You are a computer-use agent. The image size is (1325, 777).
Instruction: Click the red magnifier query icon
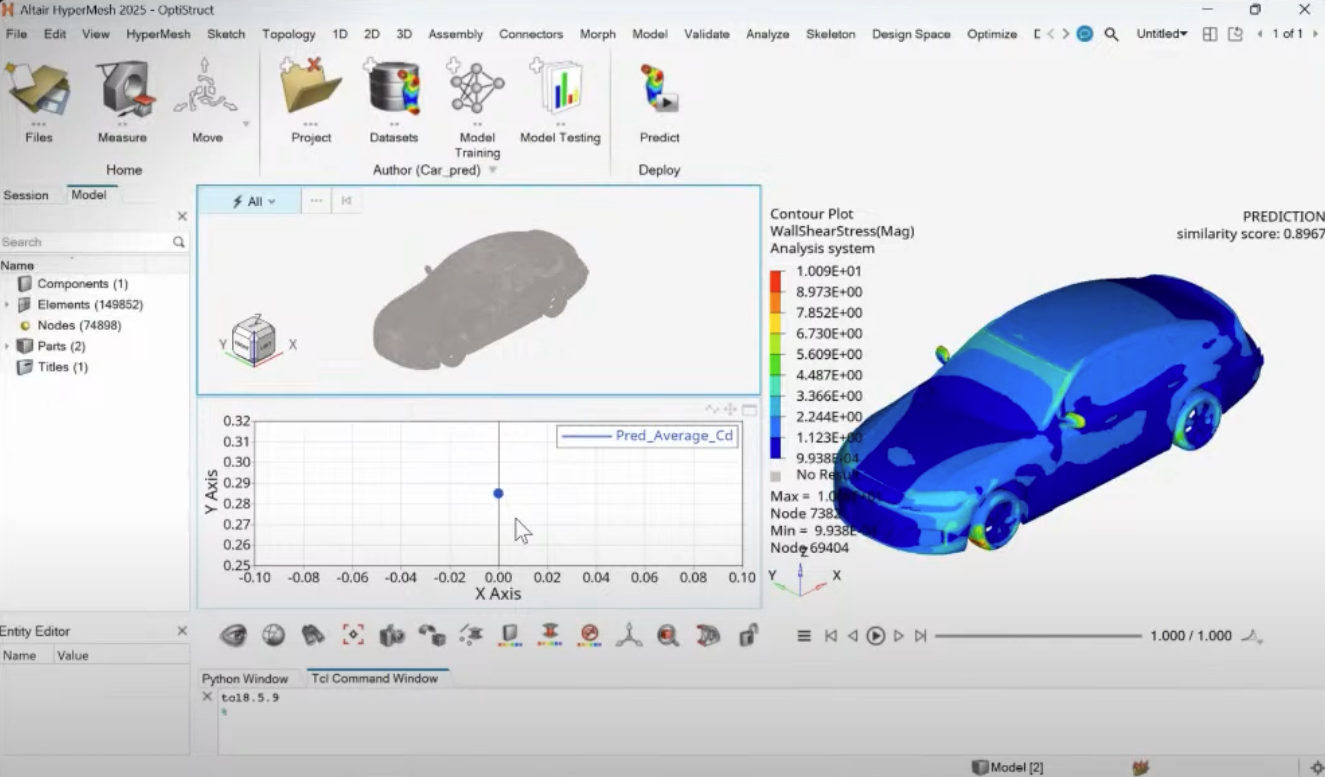[x=668, y=635]
